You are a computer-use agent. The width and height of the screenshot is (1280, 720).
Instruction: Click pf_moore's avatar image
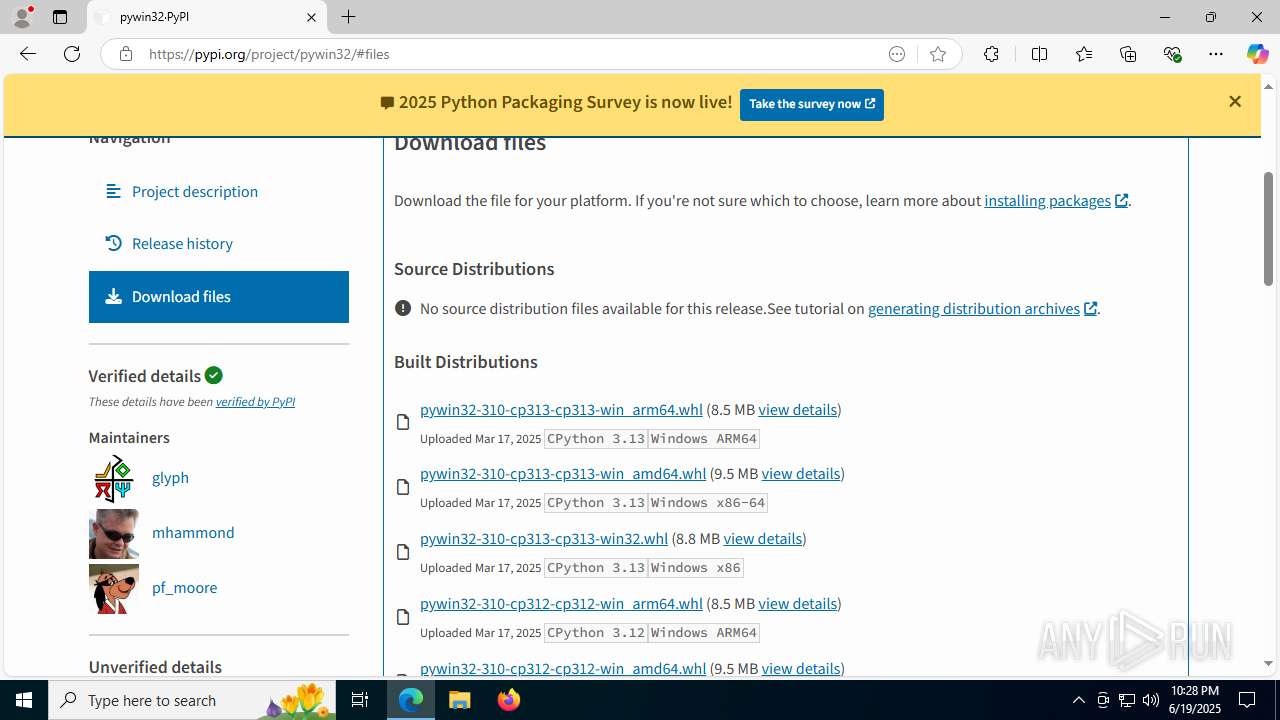click(113, 588)
